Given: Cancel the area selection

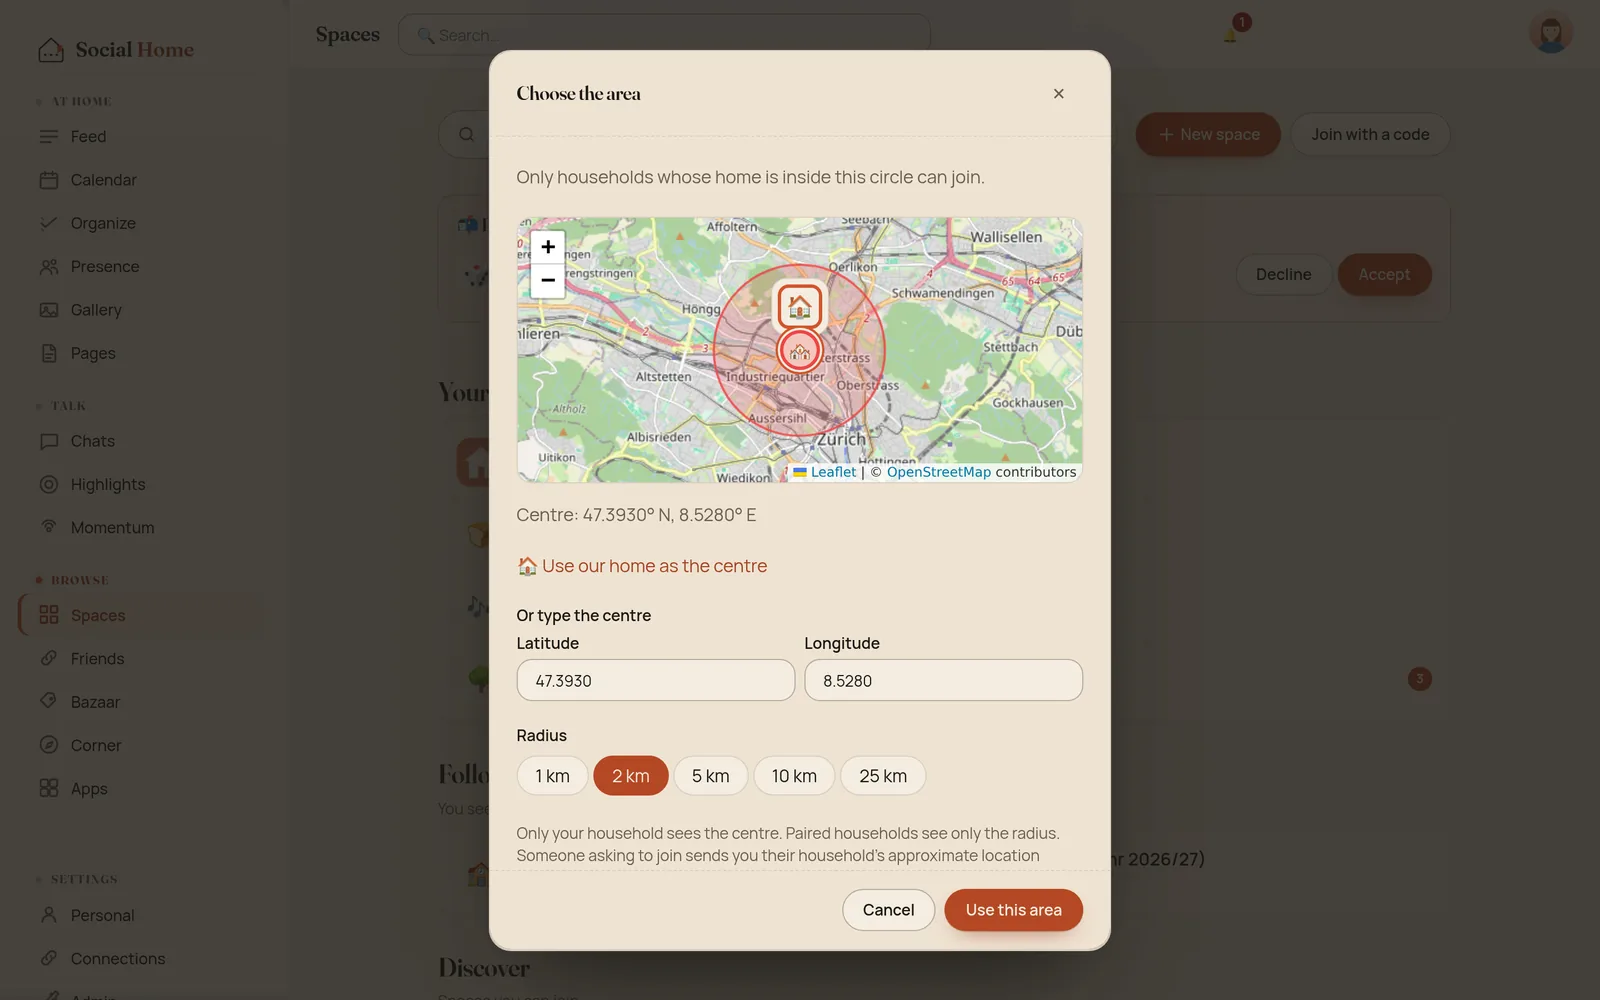Looking at the screenshot, I should tap(888, 910).
